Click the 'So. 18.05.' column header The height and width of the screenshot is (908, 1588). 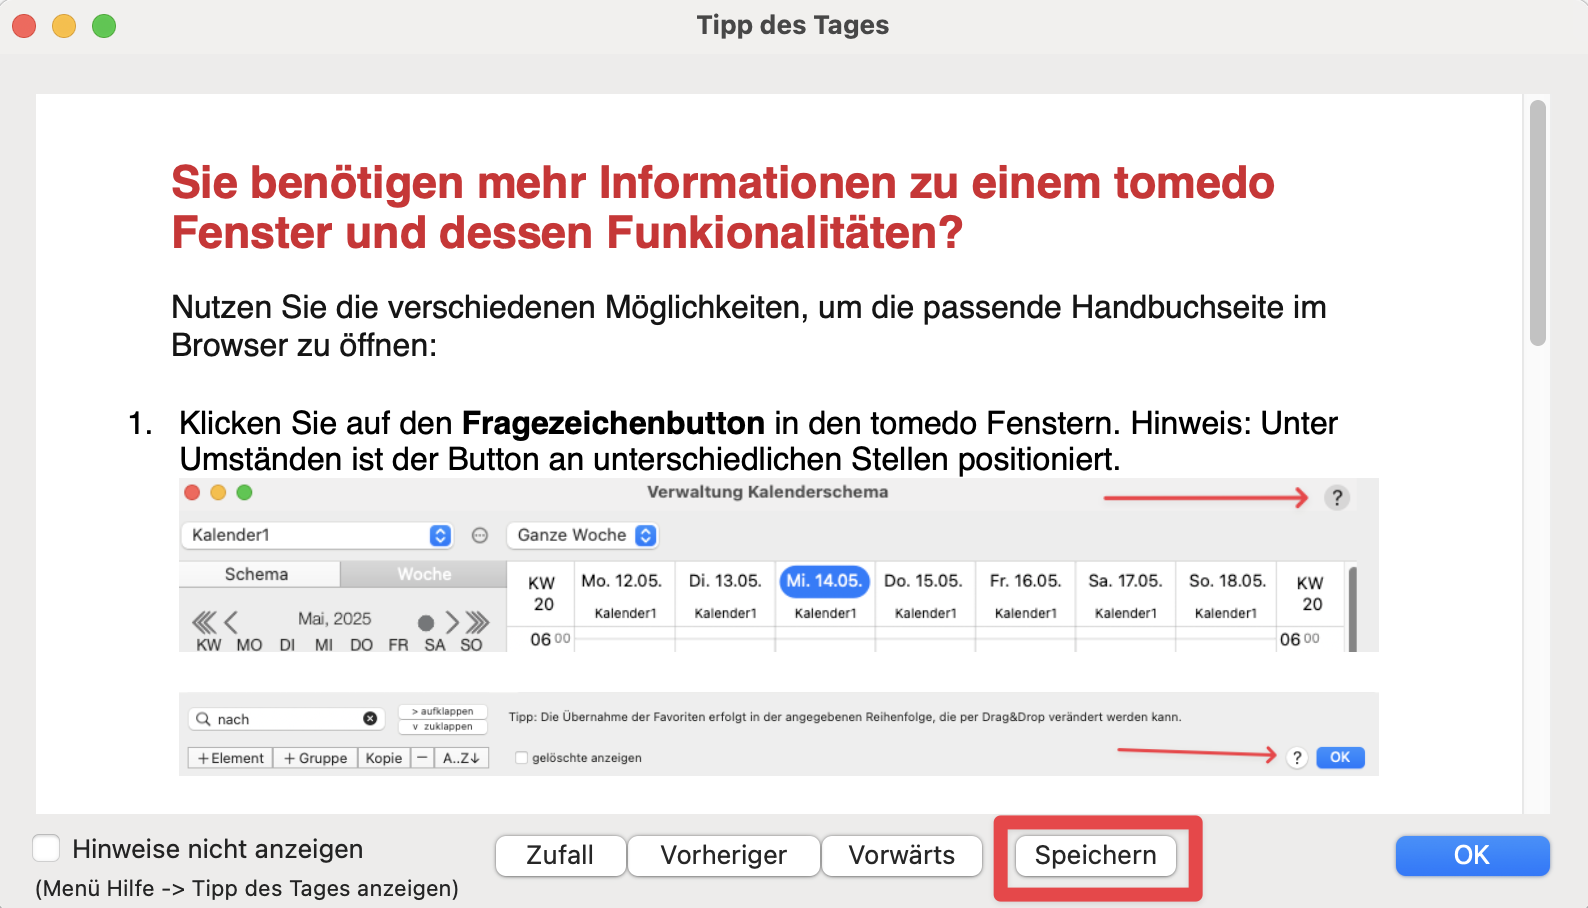tap(1227, 581)
